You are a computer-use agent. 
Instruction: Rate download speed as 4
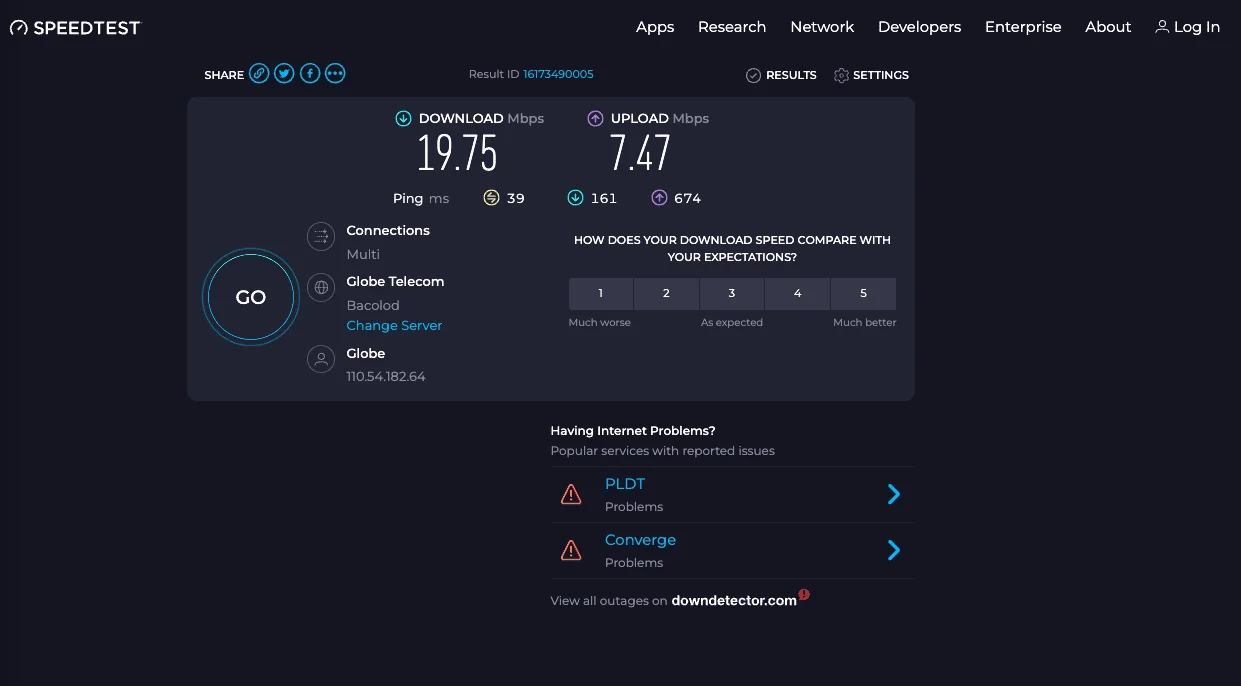point(797,293)
